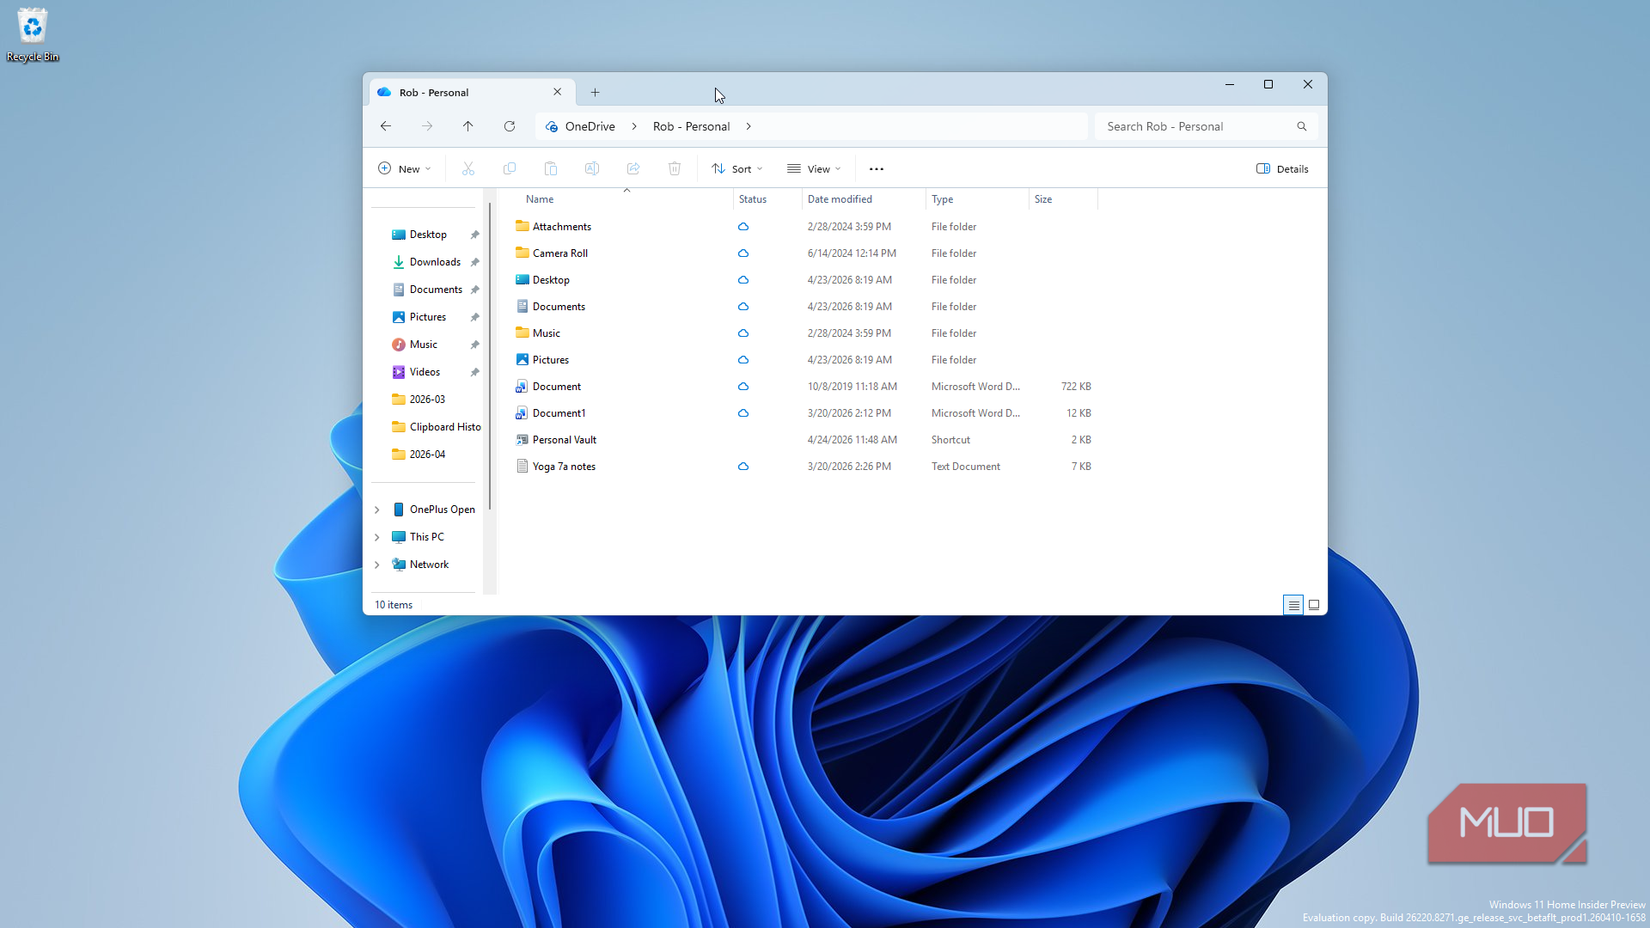
Task: Open the Personal Vault shortcut
Action: 563,439
